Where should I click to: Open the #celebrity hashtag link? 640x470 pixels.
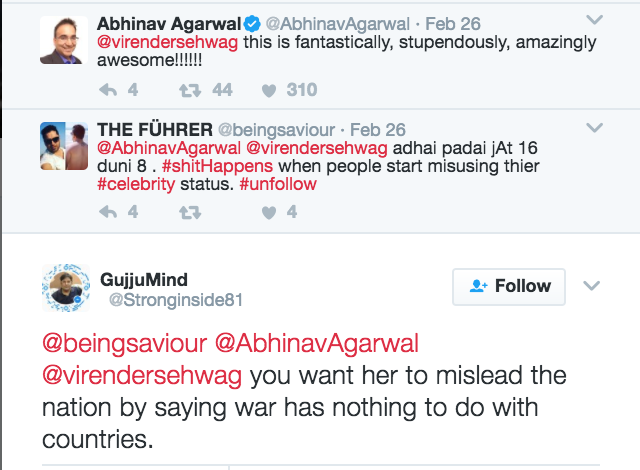click(x=137, y=184)
